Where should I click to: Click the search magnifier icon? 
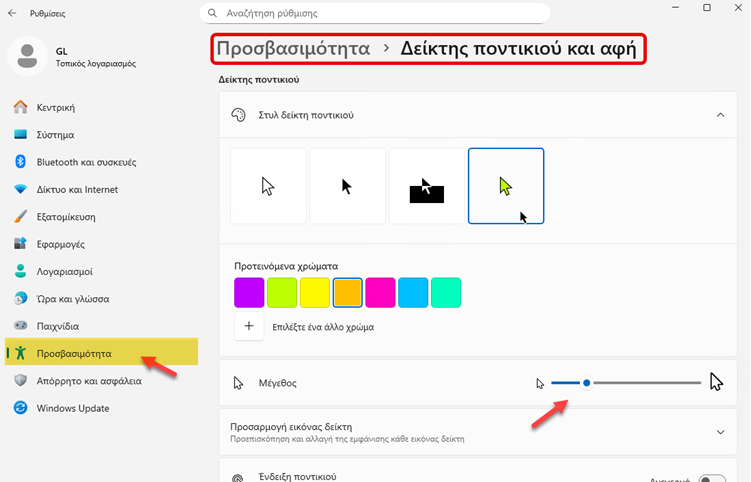tap(211, 13)
